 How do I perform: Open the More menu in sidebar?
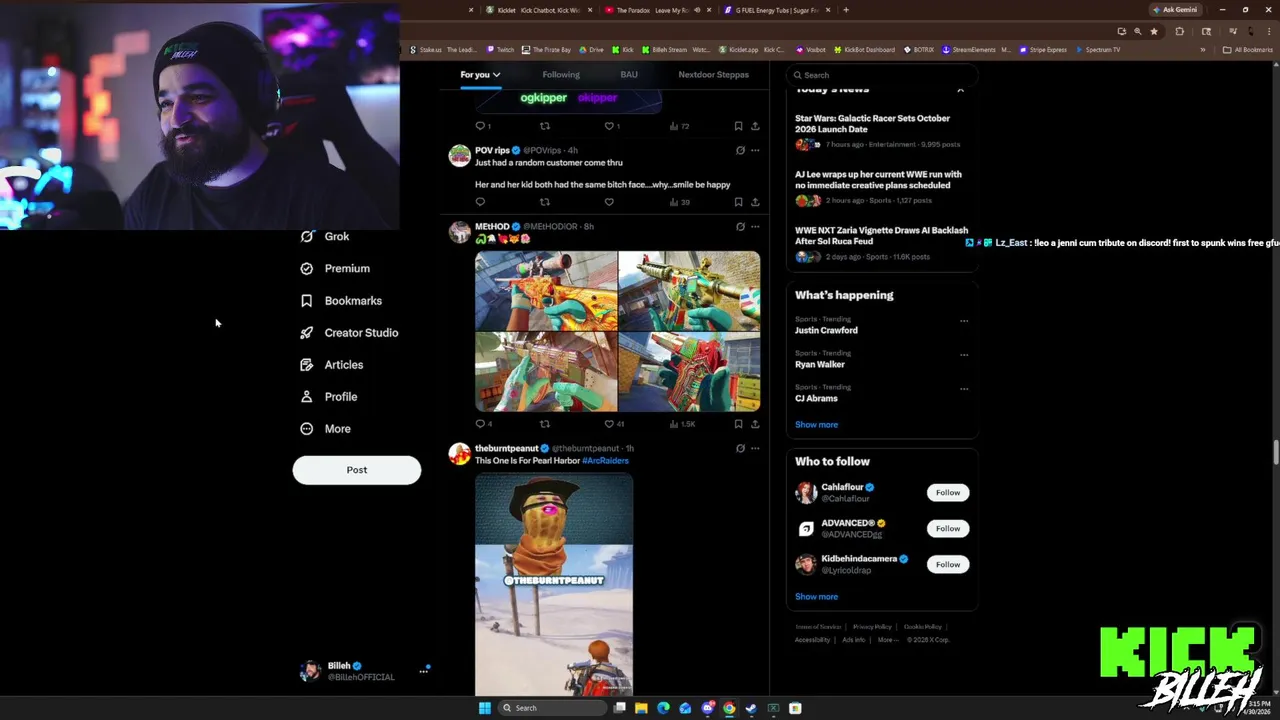tap(326, 429)
